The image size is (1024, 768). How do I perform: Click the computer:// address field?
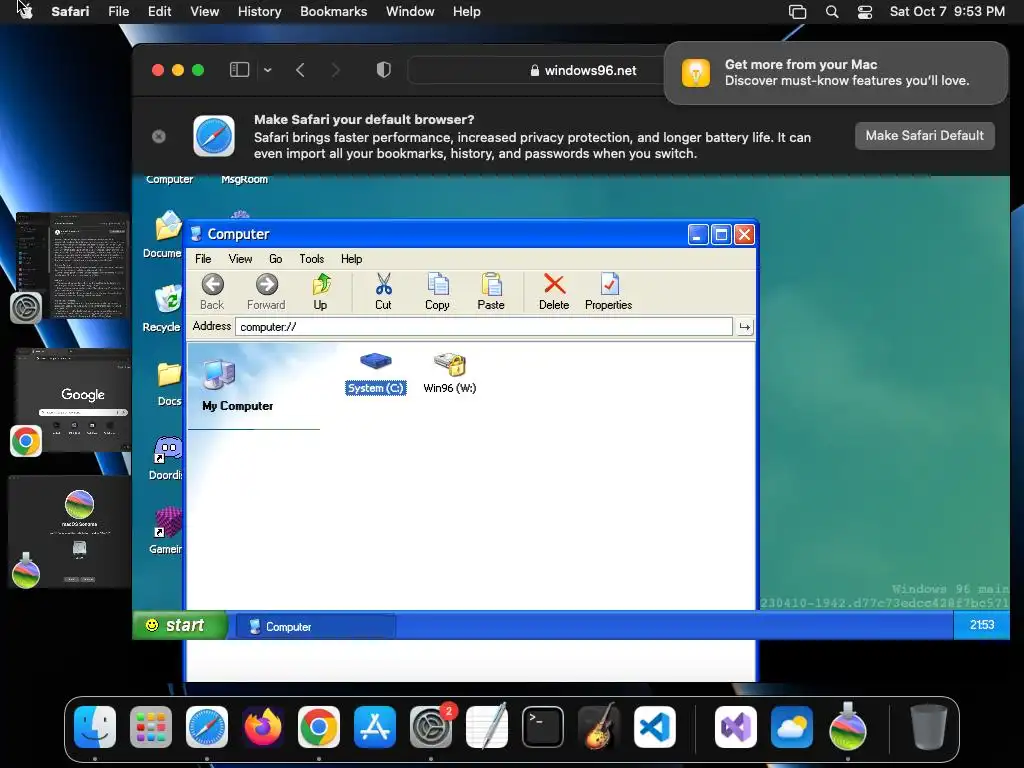coord(483,327)
